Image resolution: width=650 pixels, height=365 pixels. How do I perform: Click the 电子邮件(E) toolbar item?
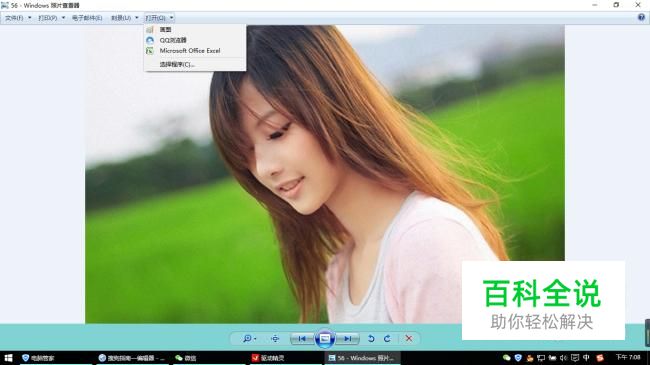(x=87, y=18)
